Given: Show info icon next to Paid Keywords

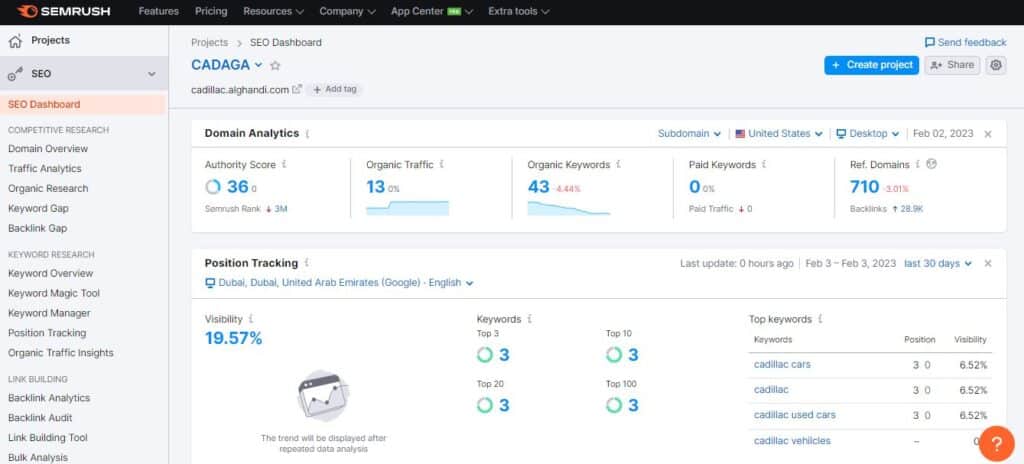Looking at the screenshot, I should [x=763, y=165].
